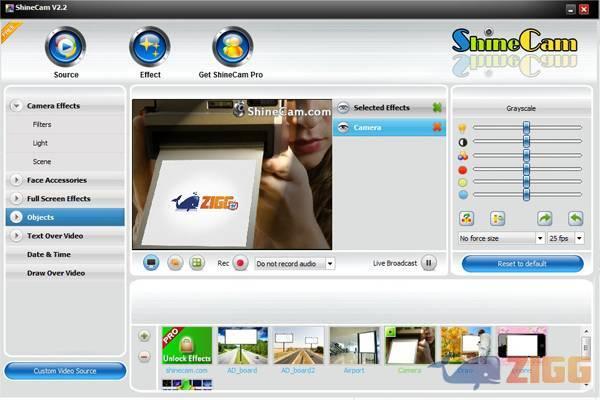The image size is (600, 400).
Task: Click the Reset to default button
Action: (522, 263)
